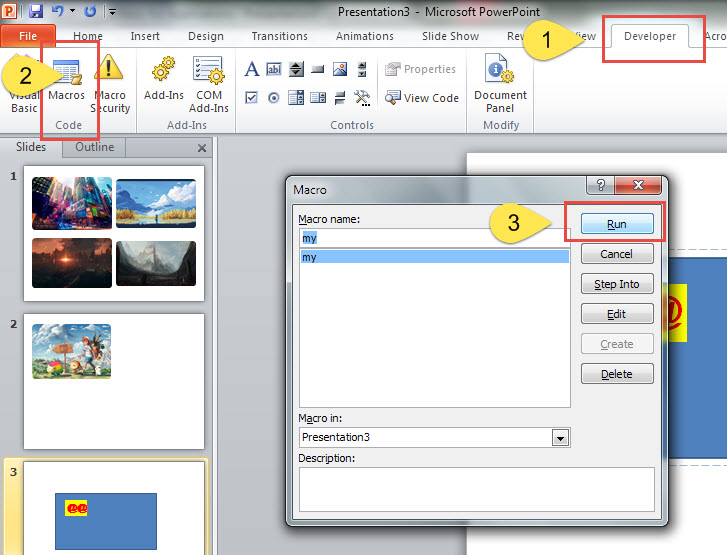Select the Slides pane tab
This screenshot has height=555, width=727.
tap(31, 147)
